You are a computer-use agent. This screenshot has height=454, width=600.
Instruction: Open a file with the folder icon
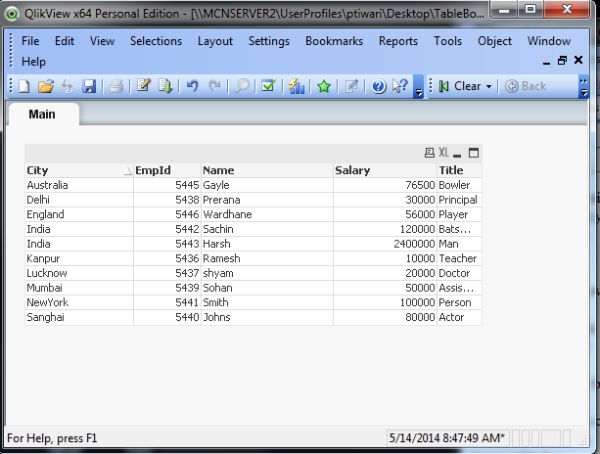[46, 86]
